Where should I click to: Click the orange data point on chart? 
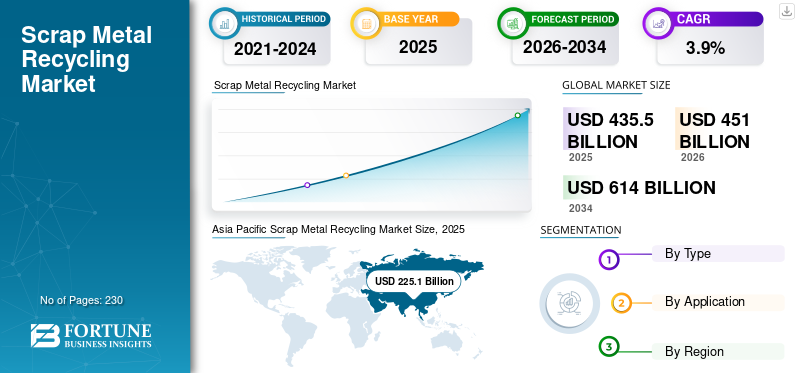pos(346,175)
